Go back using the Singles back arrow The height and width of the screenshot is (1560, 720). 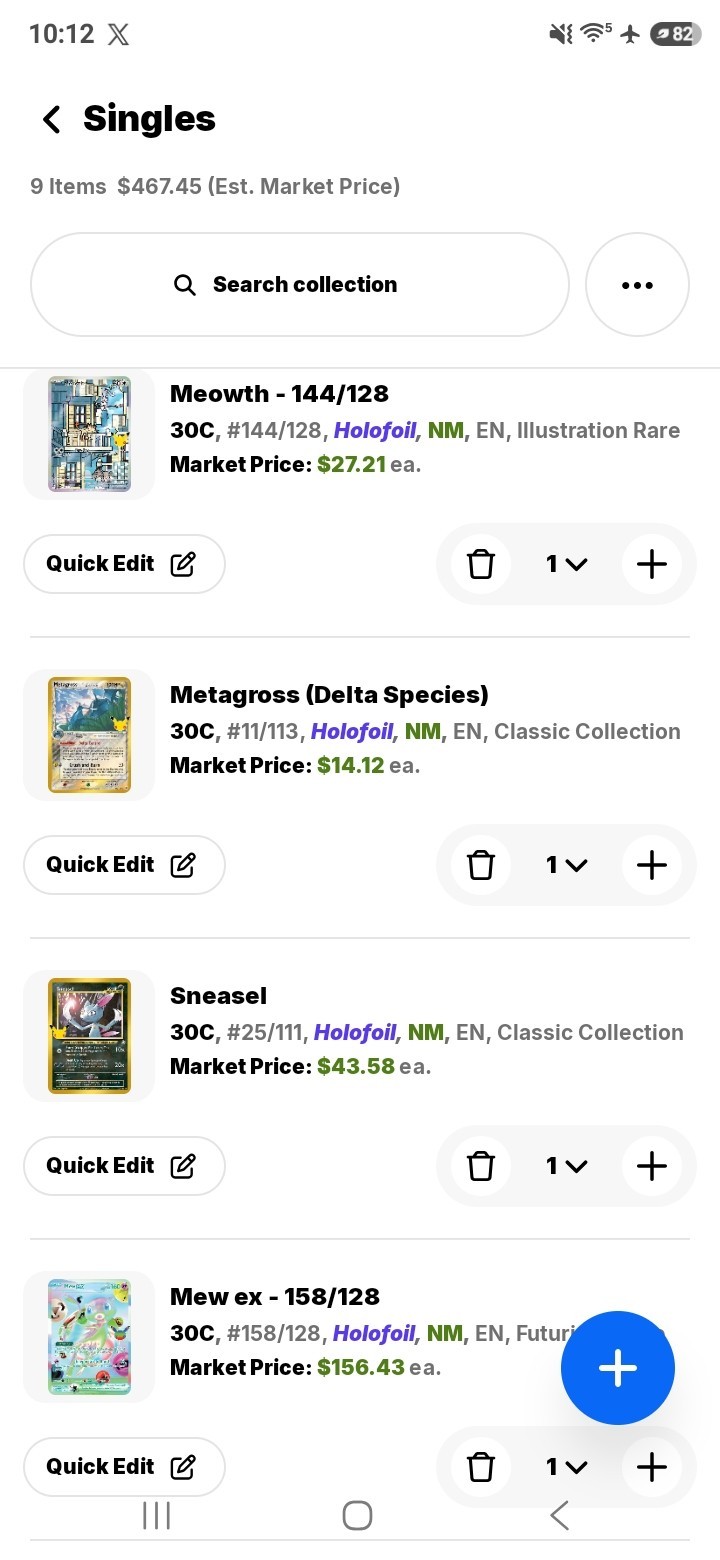[x=51, y=120]
